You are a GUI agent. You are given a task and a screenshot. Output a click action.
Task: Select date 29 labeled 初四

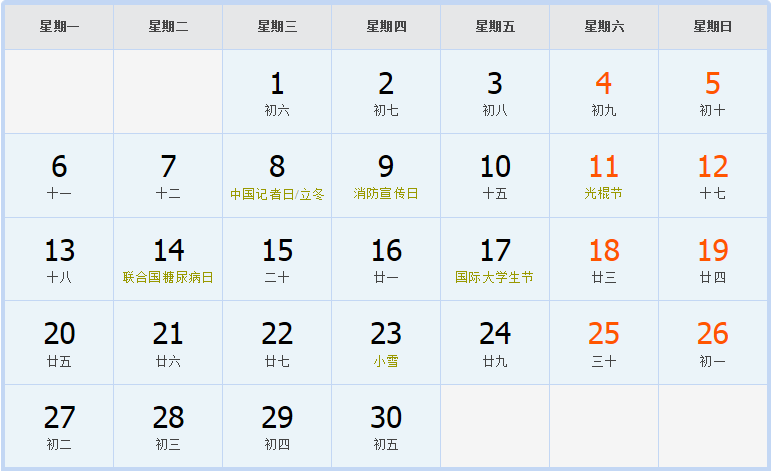(277, 426)
